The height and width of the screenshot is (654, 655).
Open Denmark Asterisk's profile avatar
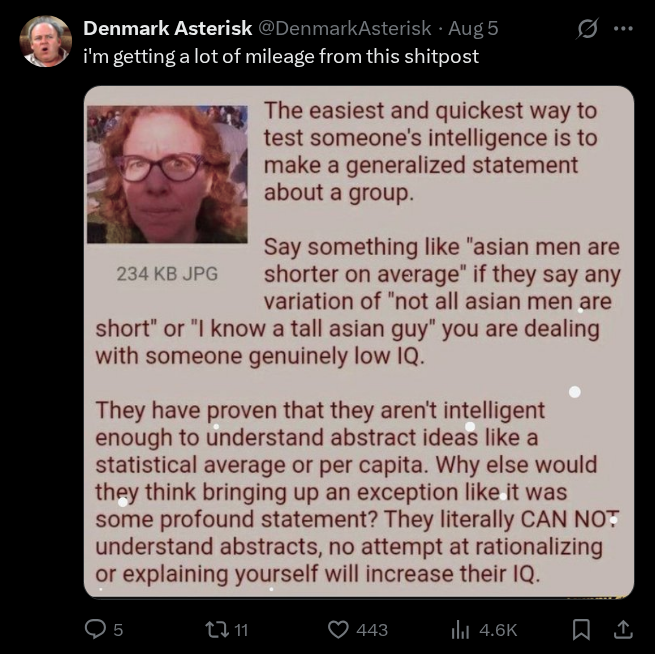click(46, 41)
